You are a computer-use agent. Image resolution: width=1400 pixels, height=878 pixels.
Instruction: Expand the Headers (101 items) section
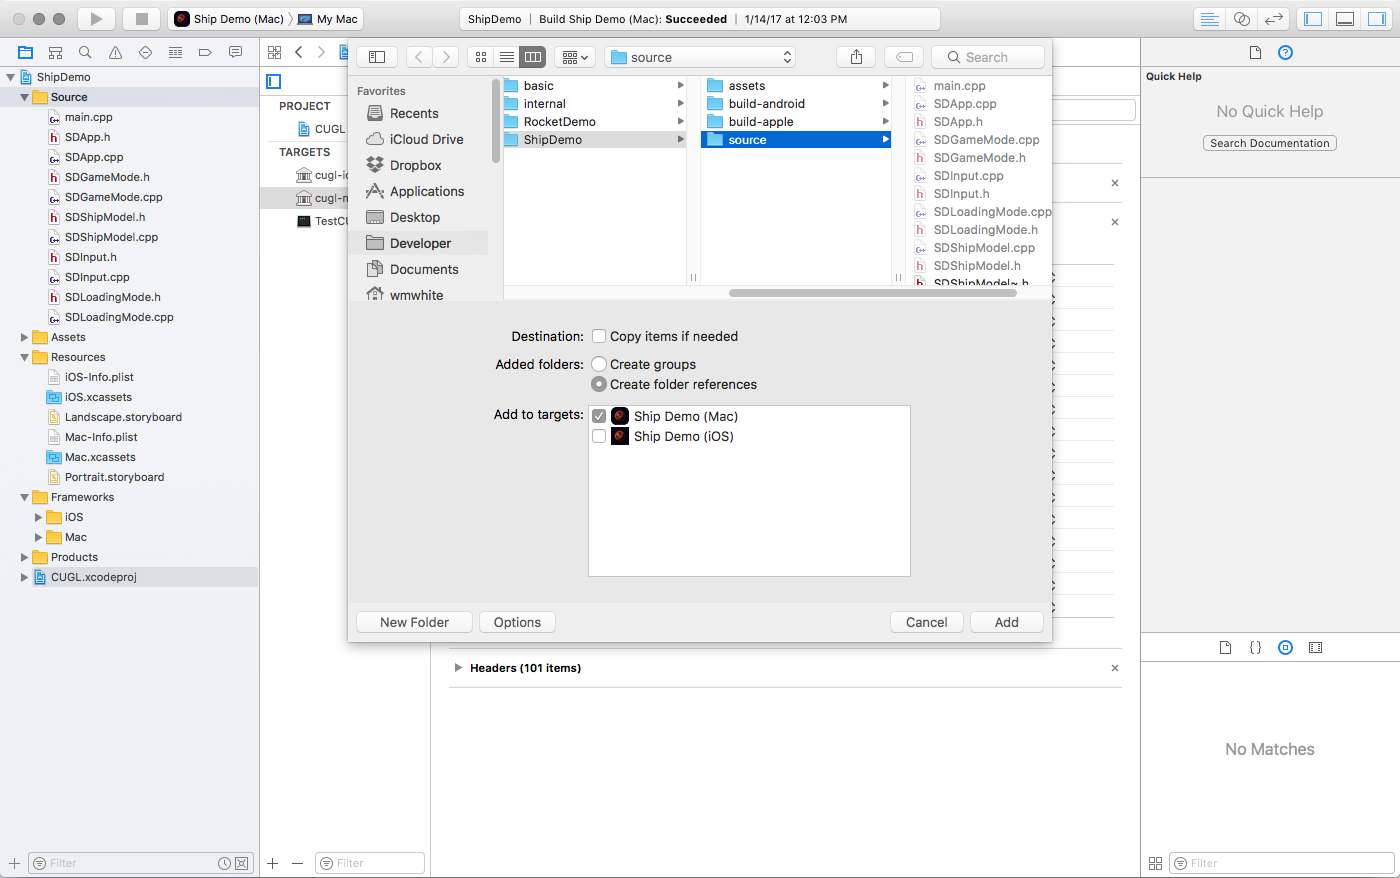[458, 668]
